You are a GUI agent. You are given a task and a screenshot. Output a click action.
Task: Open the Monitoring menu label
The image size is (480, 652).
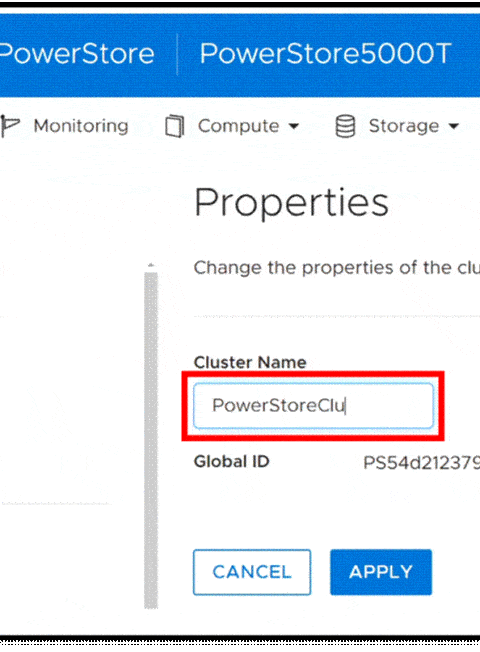(81, 126)
